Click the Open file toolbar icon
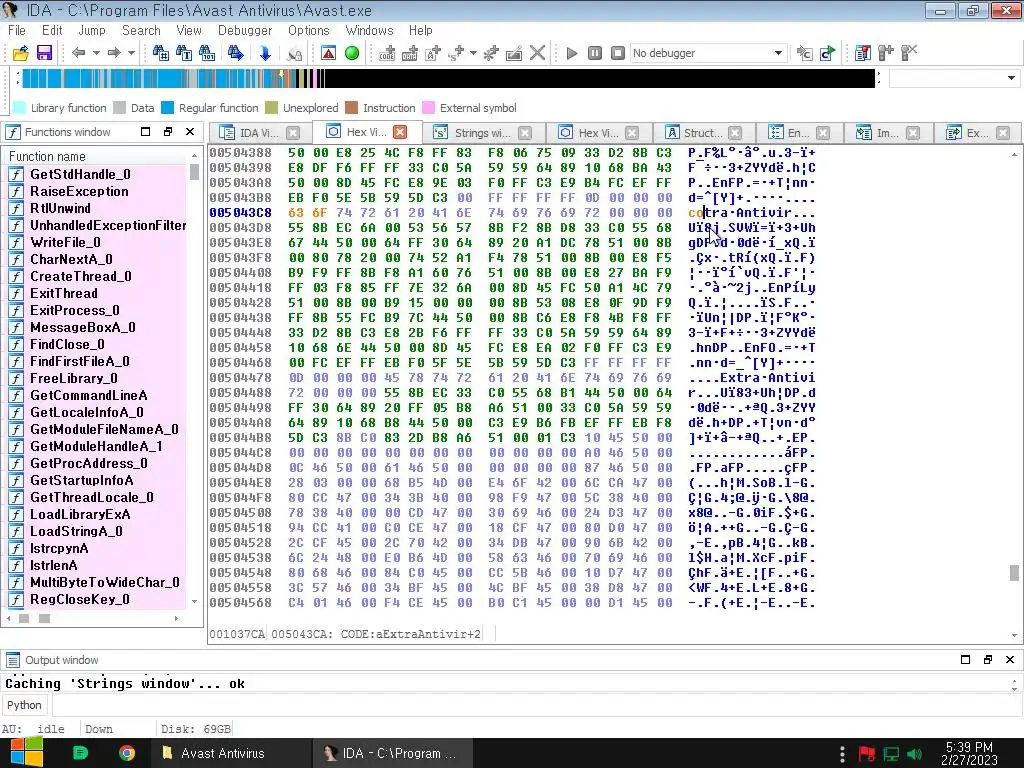 pos(21,53)
